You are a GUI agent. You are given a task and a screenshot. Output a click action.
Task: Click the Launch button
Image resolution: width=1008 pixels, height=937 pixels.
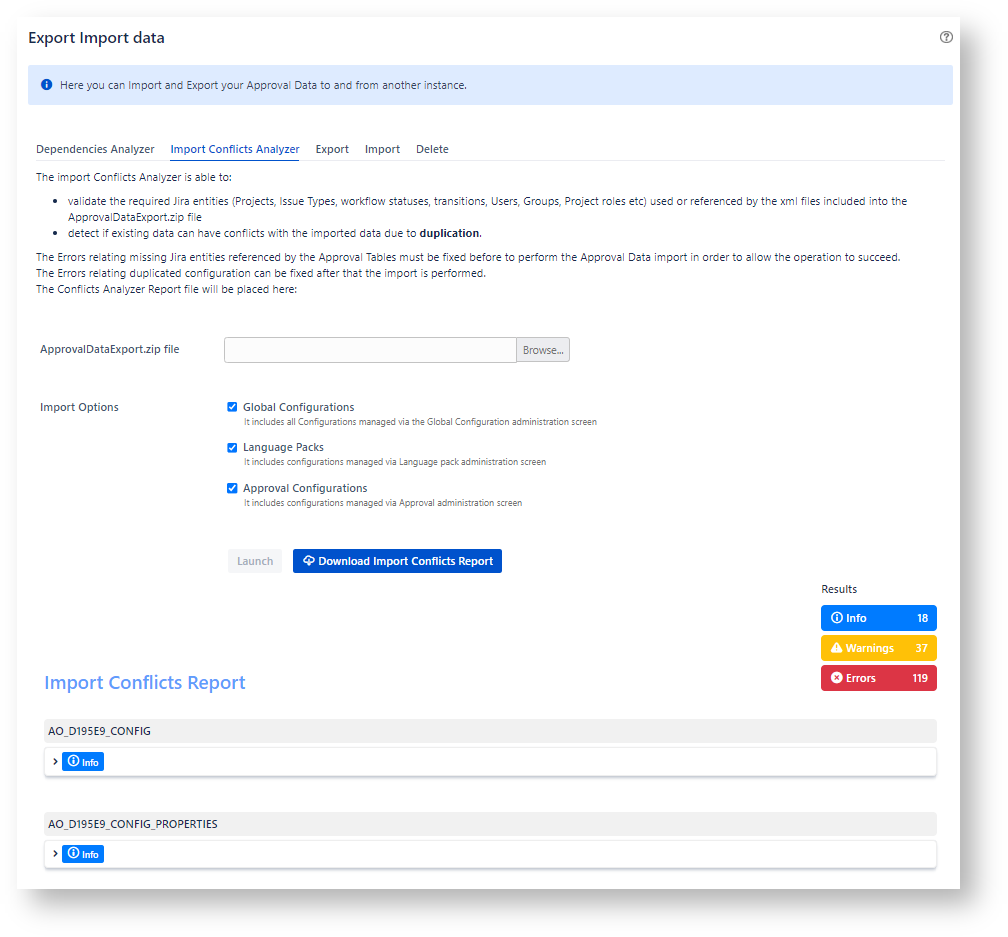click(255, 561)
